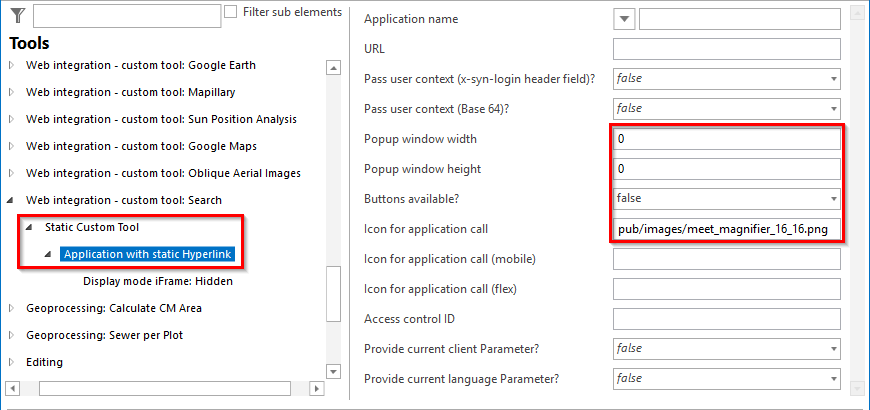This screenshot has width=870, height=410.
Task: Expand the Editing tree node
Action: 12,362
